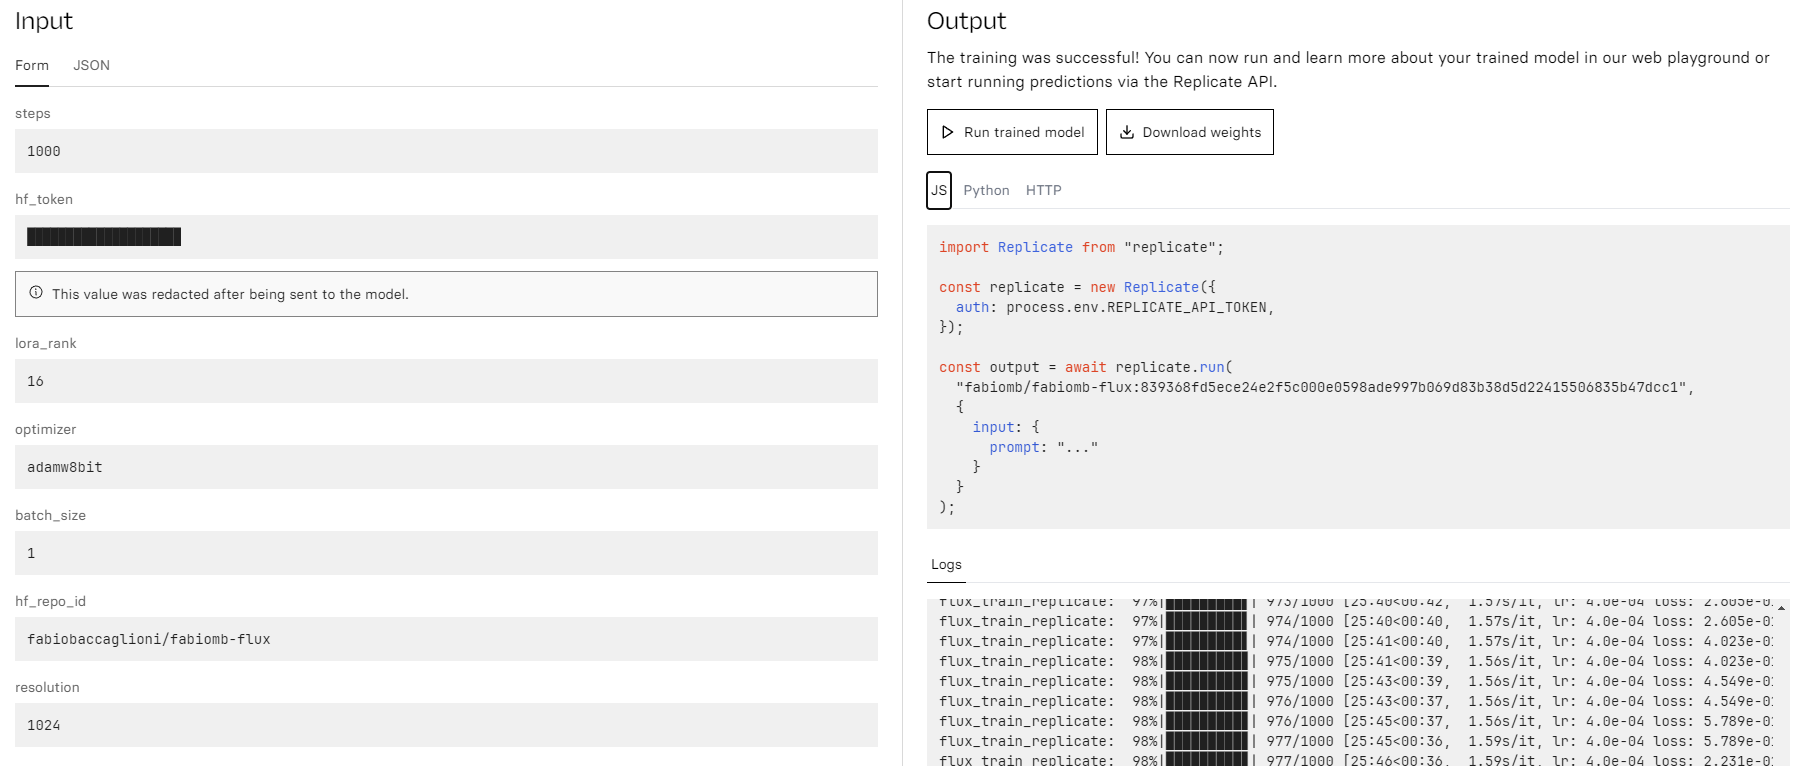The image size is (1807, 766).
Task: Click the prompt: "..." code line
Action: 1044,447
